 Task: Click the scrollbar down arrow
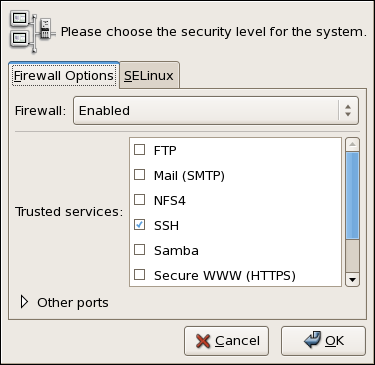tap(353, 280)
